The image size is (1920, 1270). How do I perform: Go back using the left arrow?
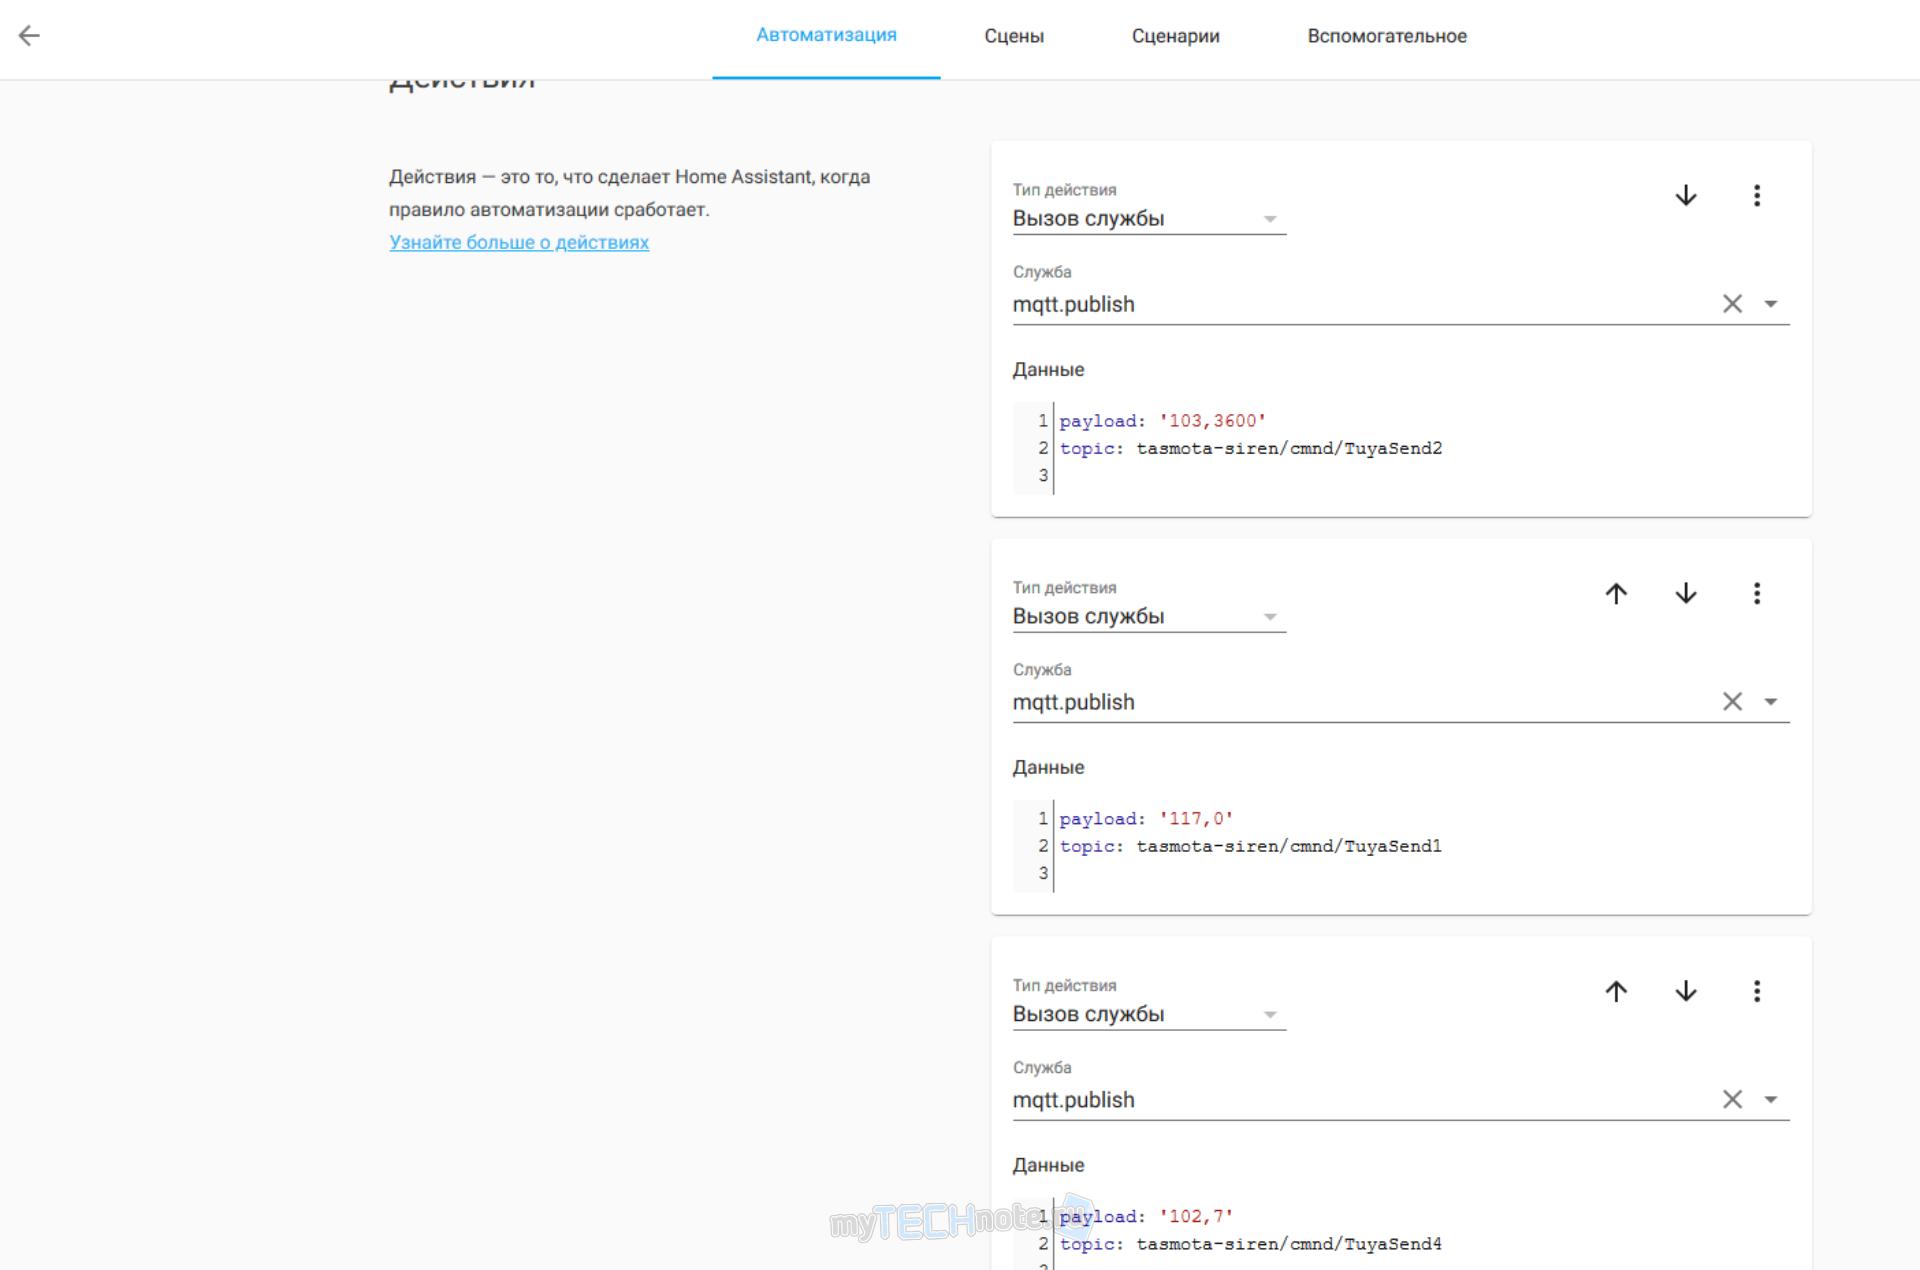(x=29, y=36)
